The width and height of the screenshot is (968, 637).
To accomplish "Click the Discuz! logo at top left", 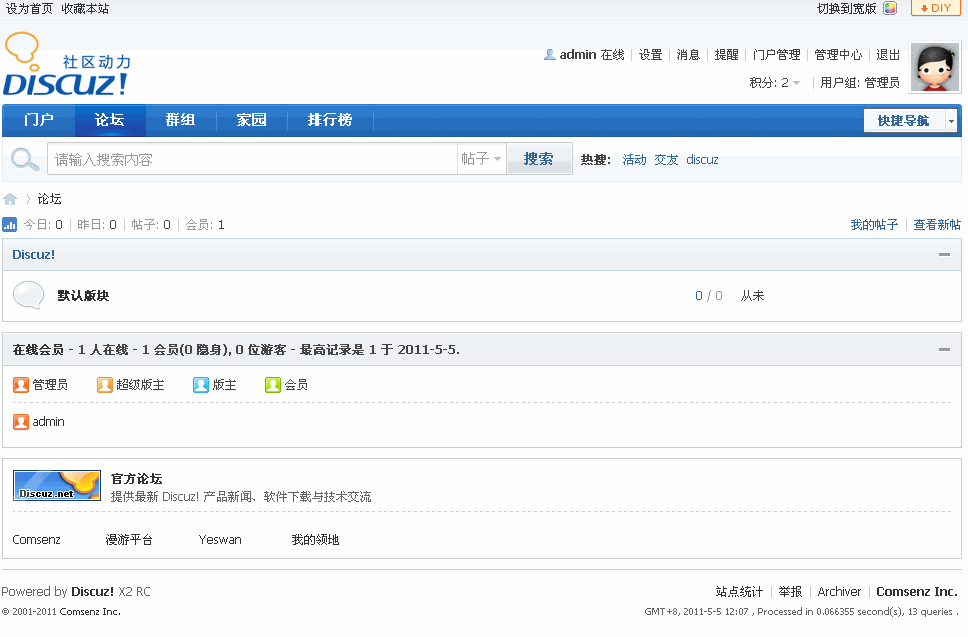I will tap(67, 64).
